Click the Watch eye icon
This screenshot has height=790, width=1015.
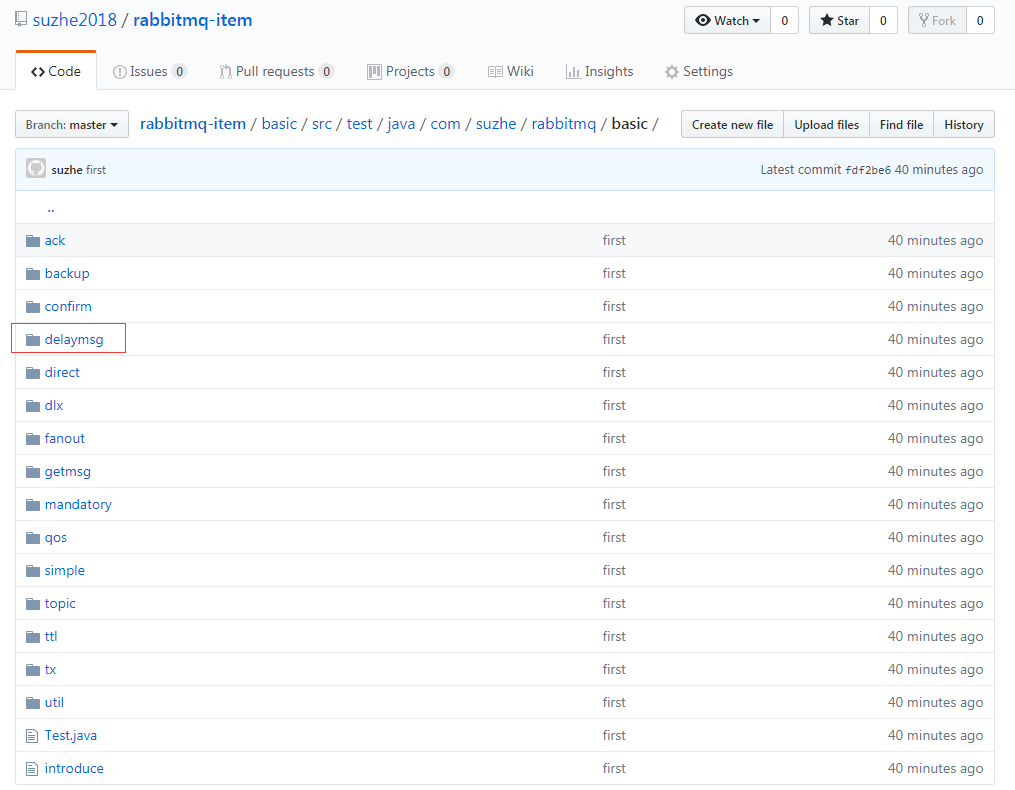click(704, 20)
